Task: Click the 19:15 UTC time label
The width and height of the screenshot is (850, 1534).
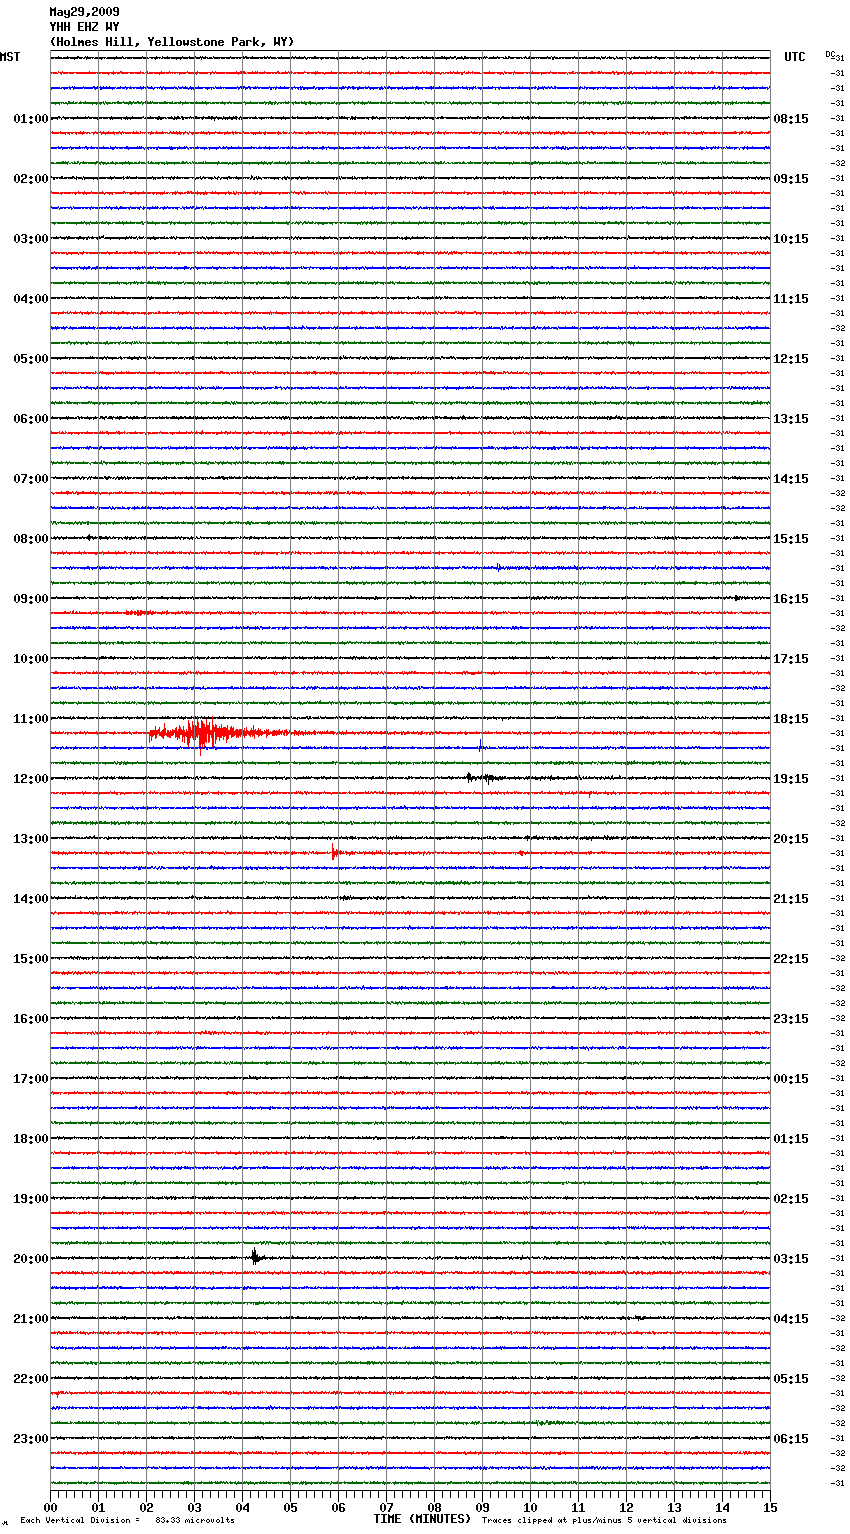Action: [791, 779]
